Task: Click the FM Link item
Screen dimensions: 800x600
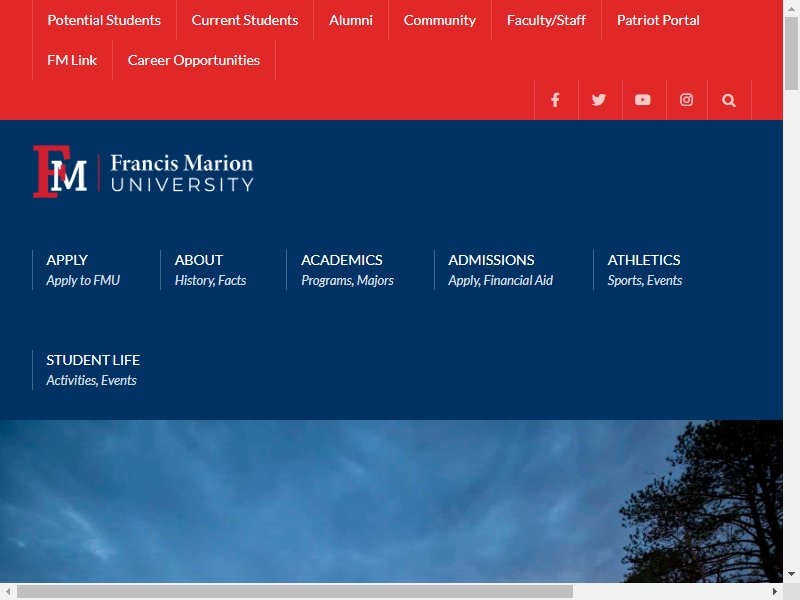Action: 72,60
